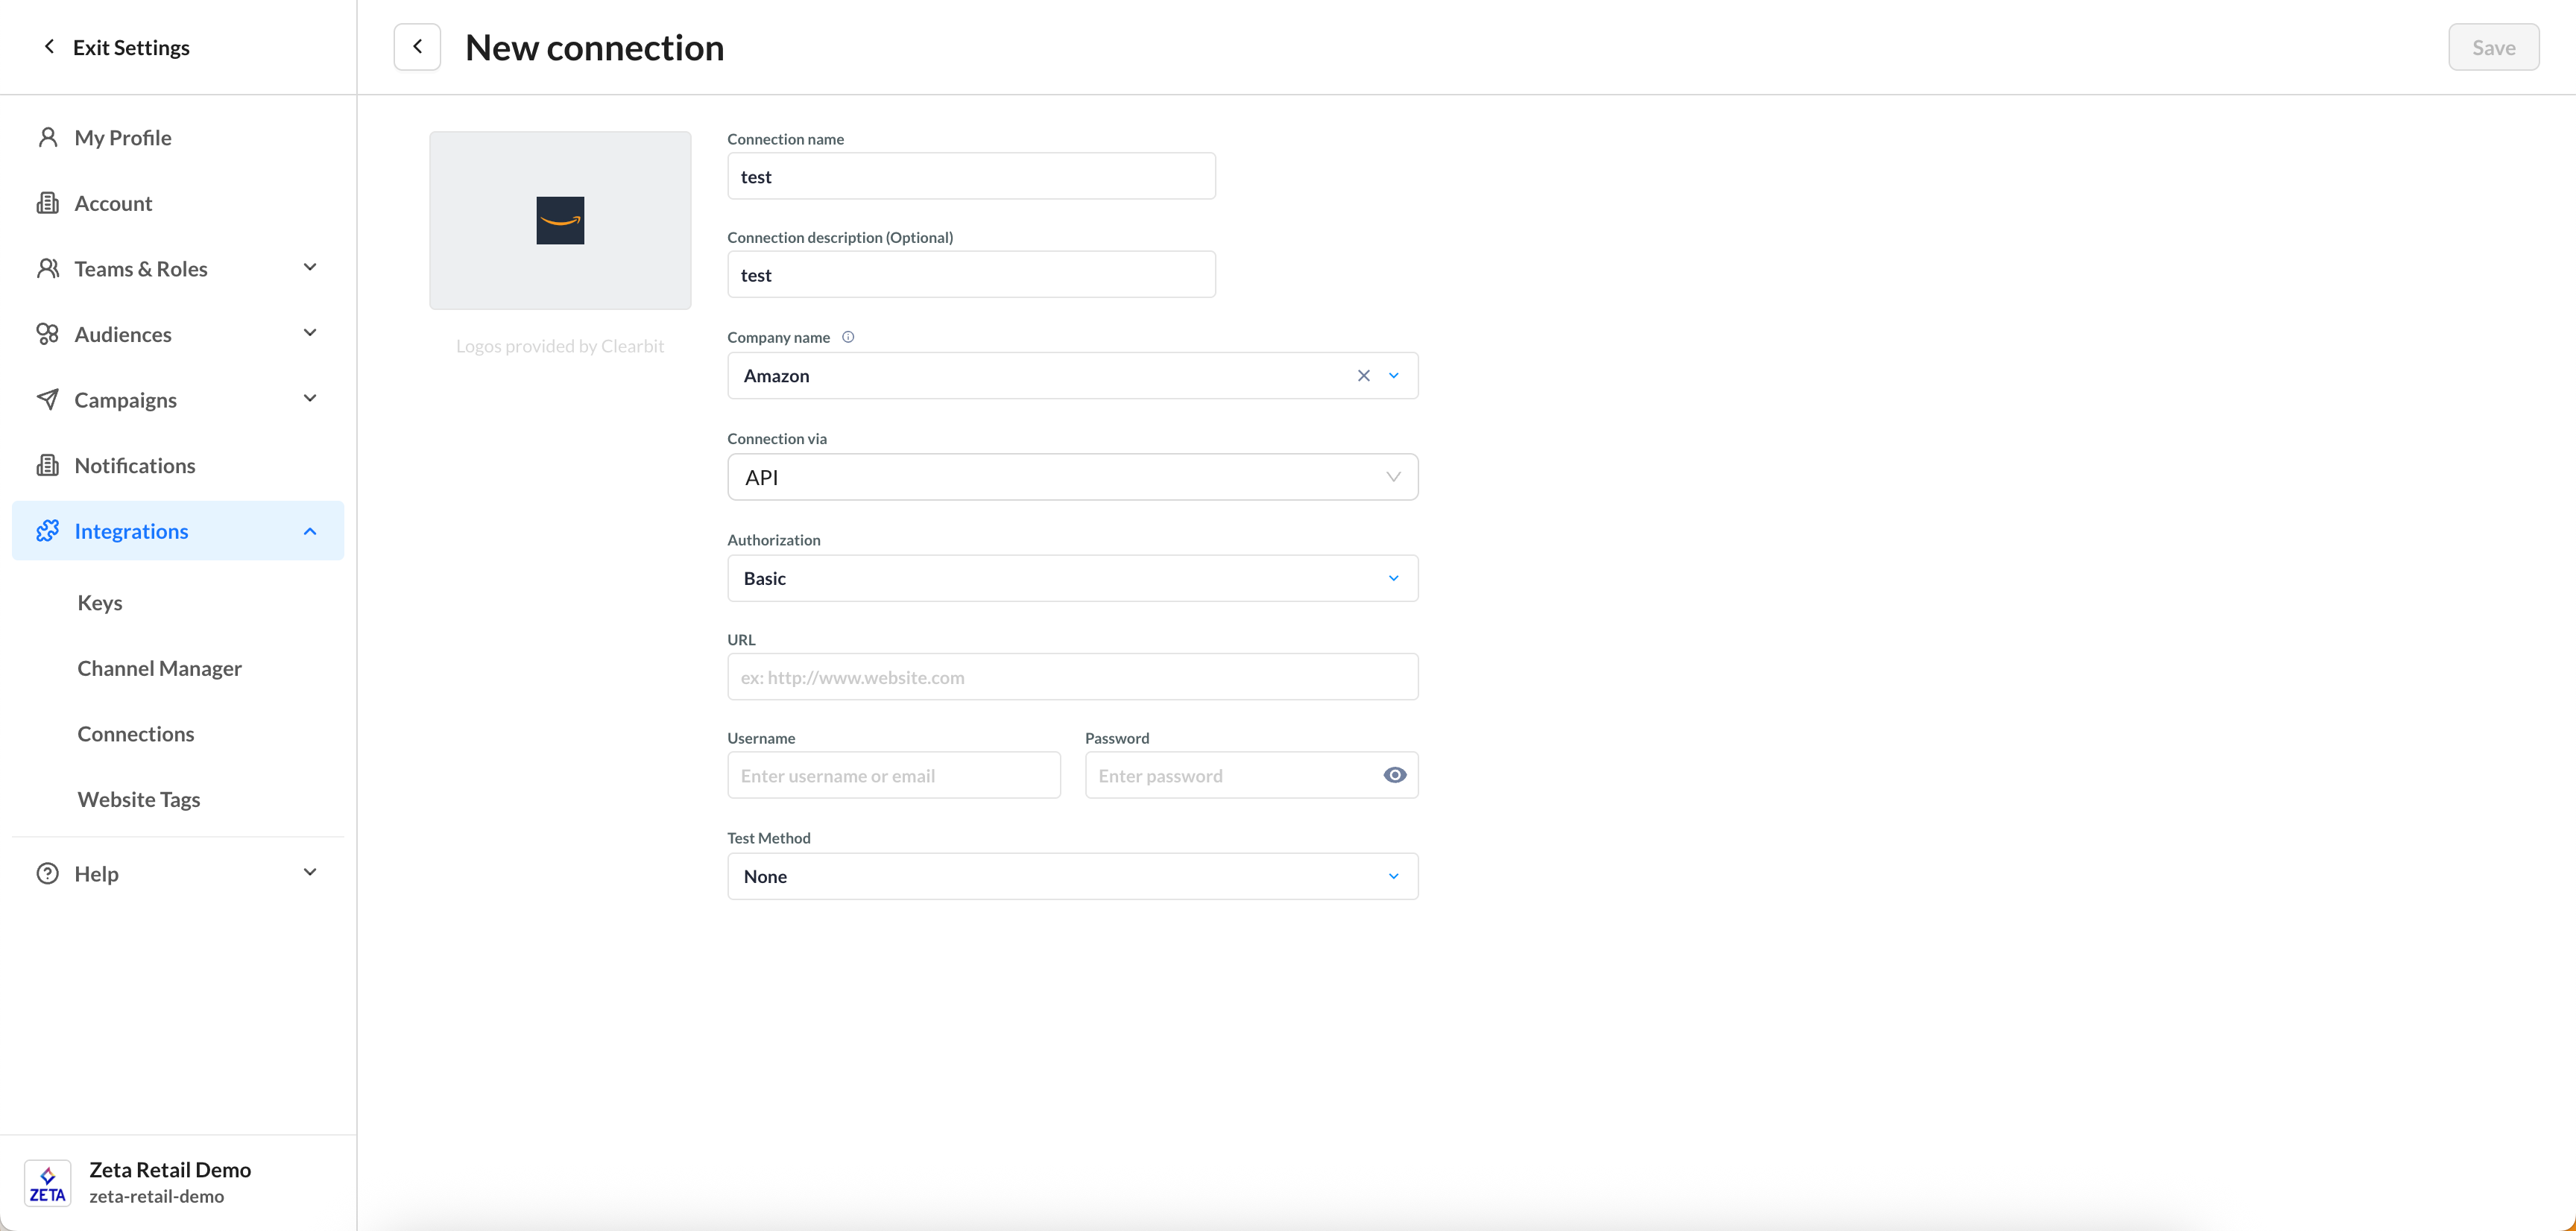Image resolution: width=2576 pixels, height=1231 pixels.
Task: Click into the URL input field
Action: pyautogui.click(x=1072, y=677)
